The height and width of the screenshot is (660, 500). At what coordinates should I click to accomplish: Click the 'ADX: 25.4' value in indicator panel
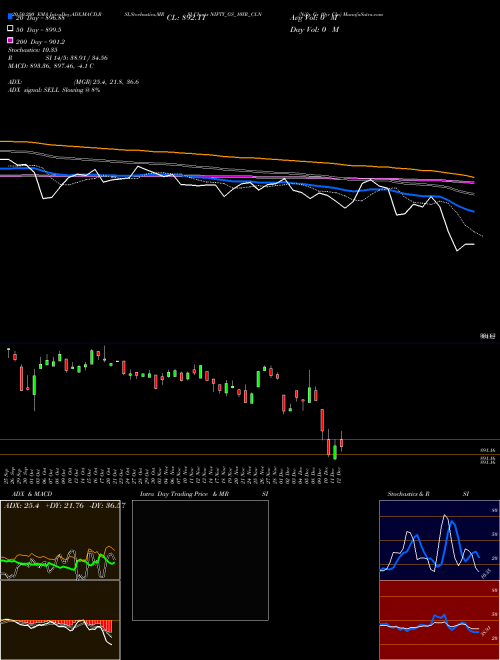tap(21, 505)
